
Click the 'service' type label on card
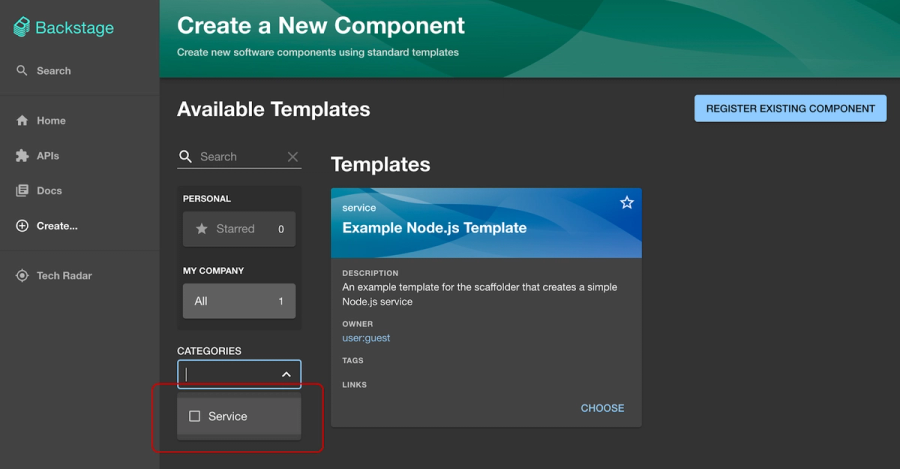coord(359,208)
